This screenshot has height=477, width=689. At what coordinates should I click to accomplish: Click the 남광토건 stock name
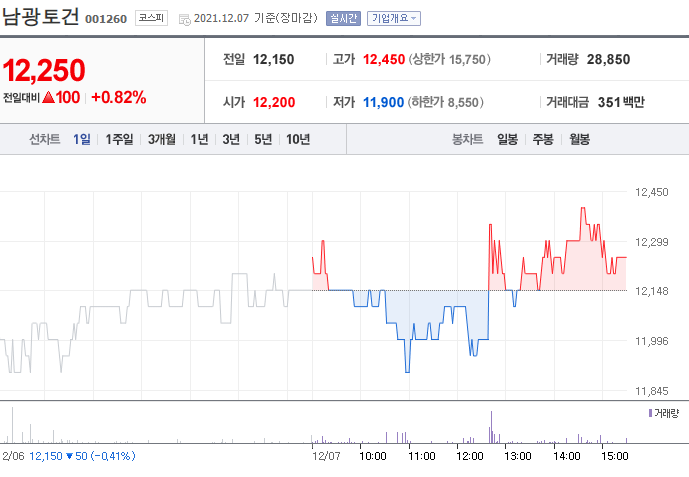coord(40,17)
